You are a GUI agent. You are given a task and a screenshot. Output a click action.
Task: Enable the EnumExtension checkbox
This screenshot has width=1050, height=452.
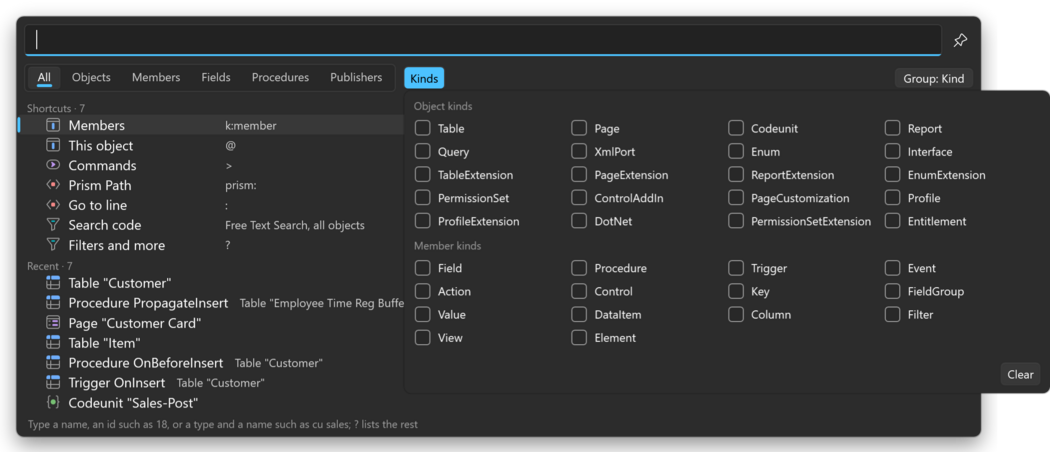click(x=893, y=175)
